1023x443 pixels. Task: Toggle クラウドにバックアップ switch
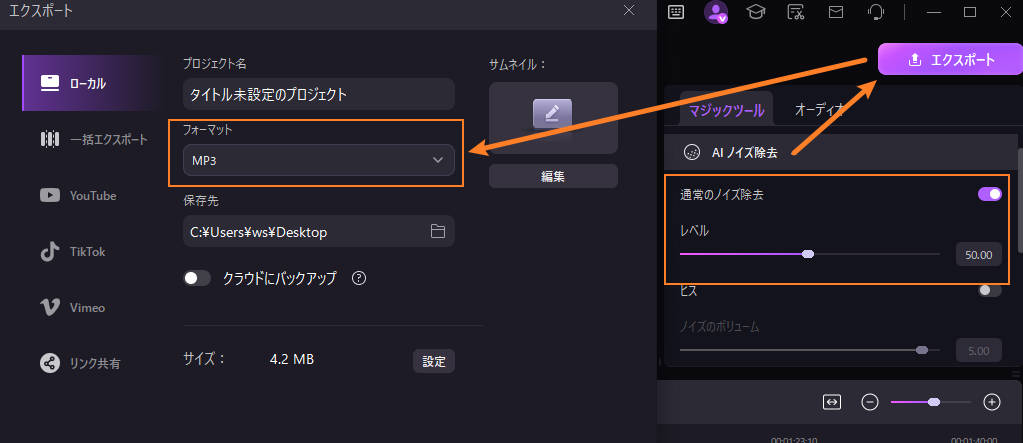click(198, 278)
